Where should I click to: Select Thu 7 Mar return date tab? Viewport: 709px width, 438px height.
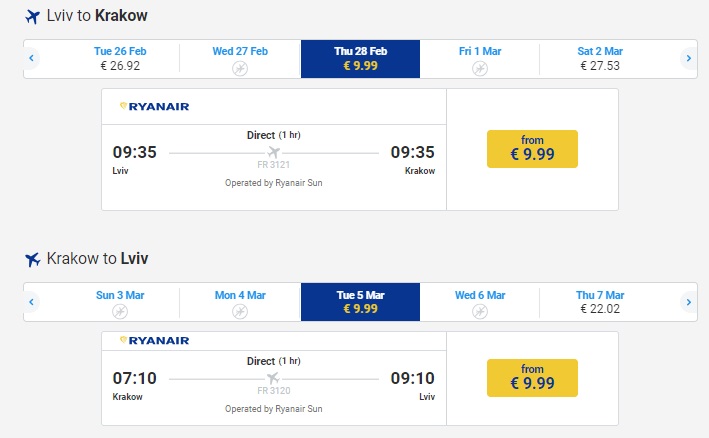coord(600,301)
